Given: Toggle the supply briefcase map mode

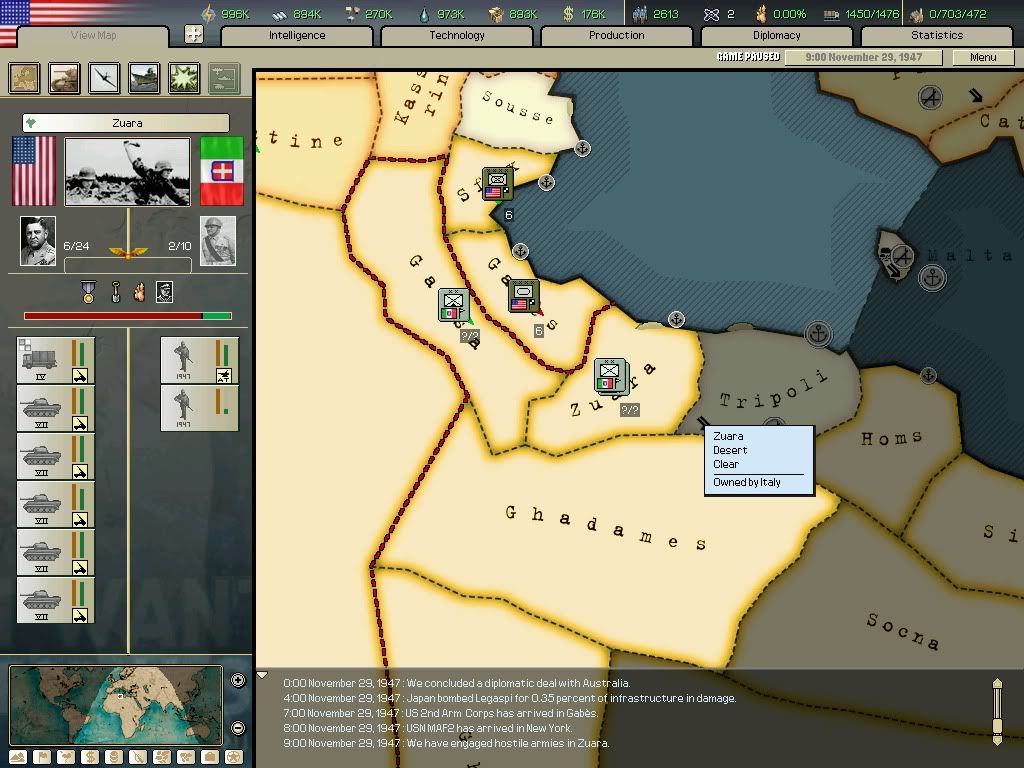Looking at the screenshot, I should [x=209, y=757].
